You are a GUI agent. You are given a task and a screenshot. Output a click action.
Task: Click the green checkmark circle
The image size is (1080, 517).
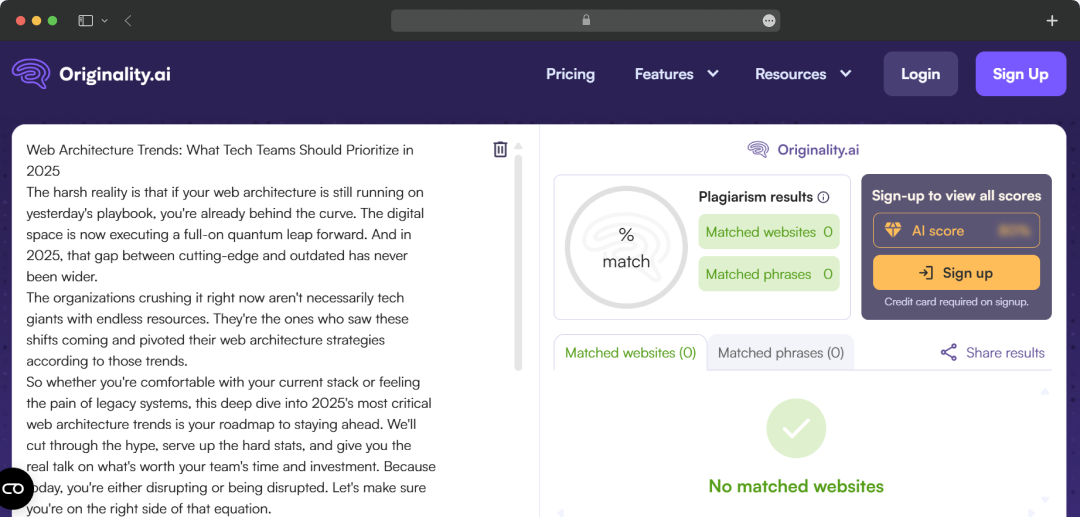coord(796,428)
